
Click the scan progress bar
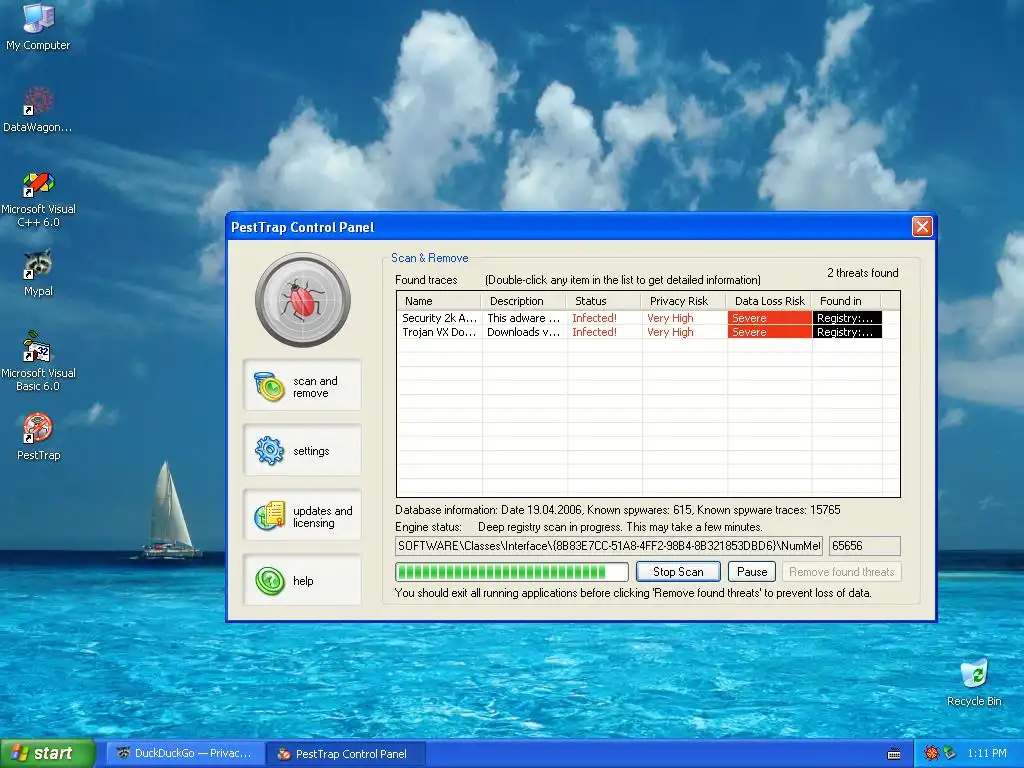click(x=511, y=571)
